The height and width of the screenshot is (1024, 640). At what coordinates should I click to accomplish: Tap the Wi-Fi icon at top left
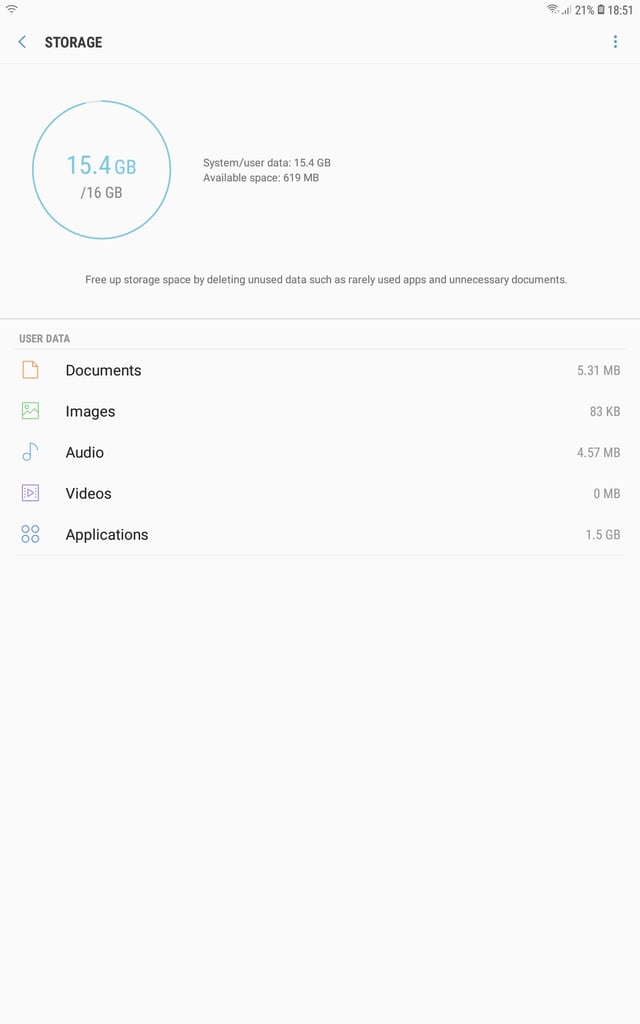[12, 9]
